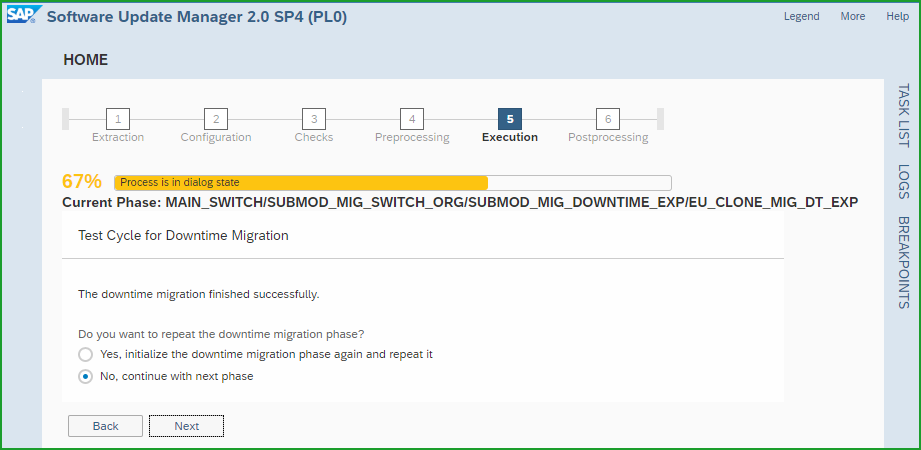Click the HOME heading
The height and width of the screenshot is (450, 921).
tap(86, 60)
